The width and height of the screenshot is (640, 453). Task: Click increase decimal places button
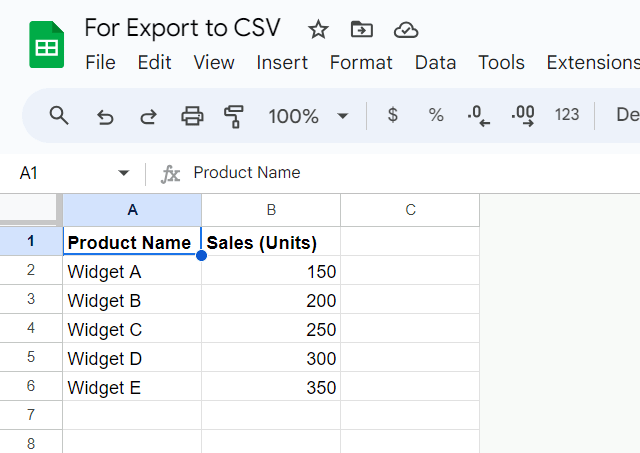click(x=522, y=116)
